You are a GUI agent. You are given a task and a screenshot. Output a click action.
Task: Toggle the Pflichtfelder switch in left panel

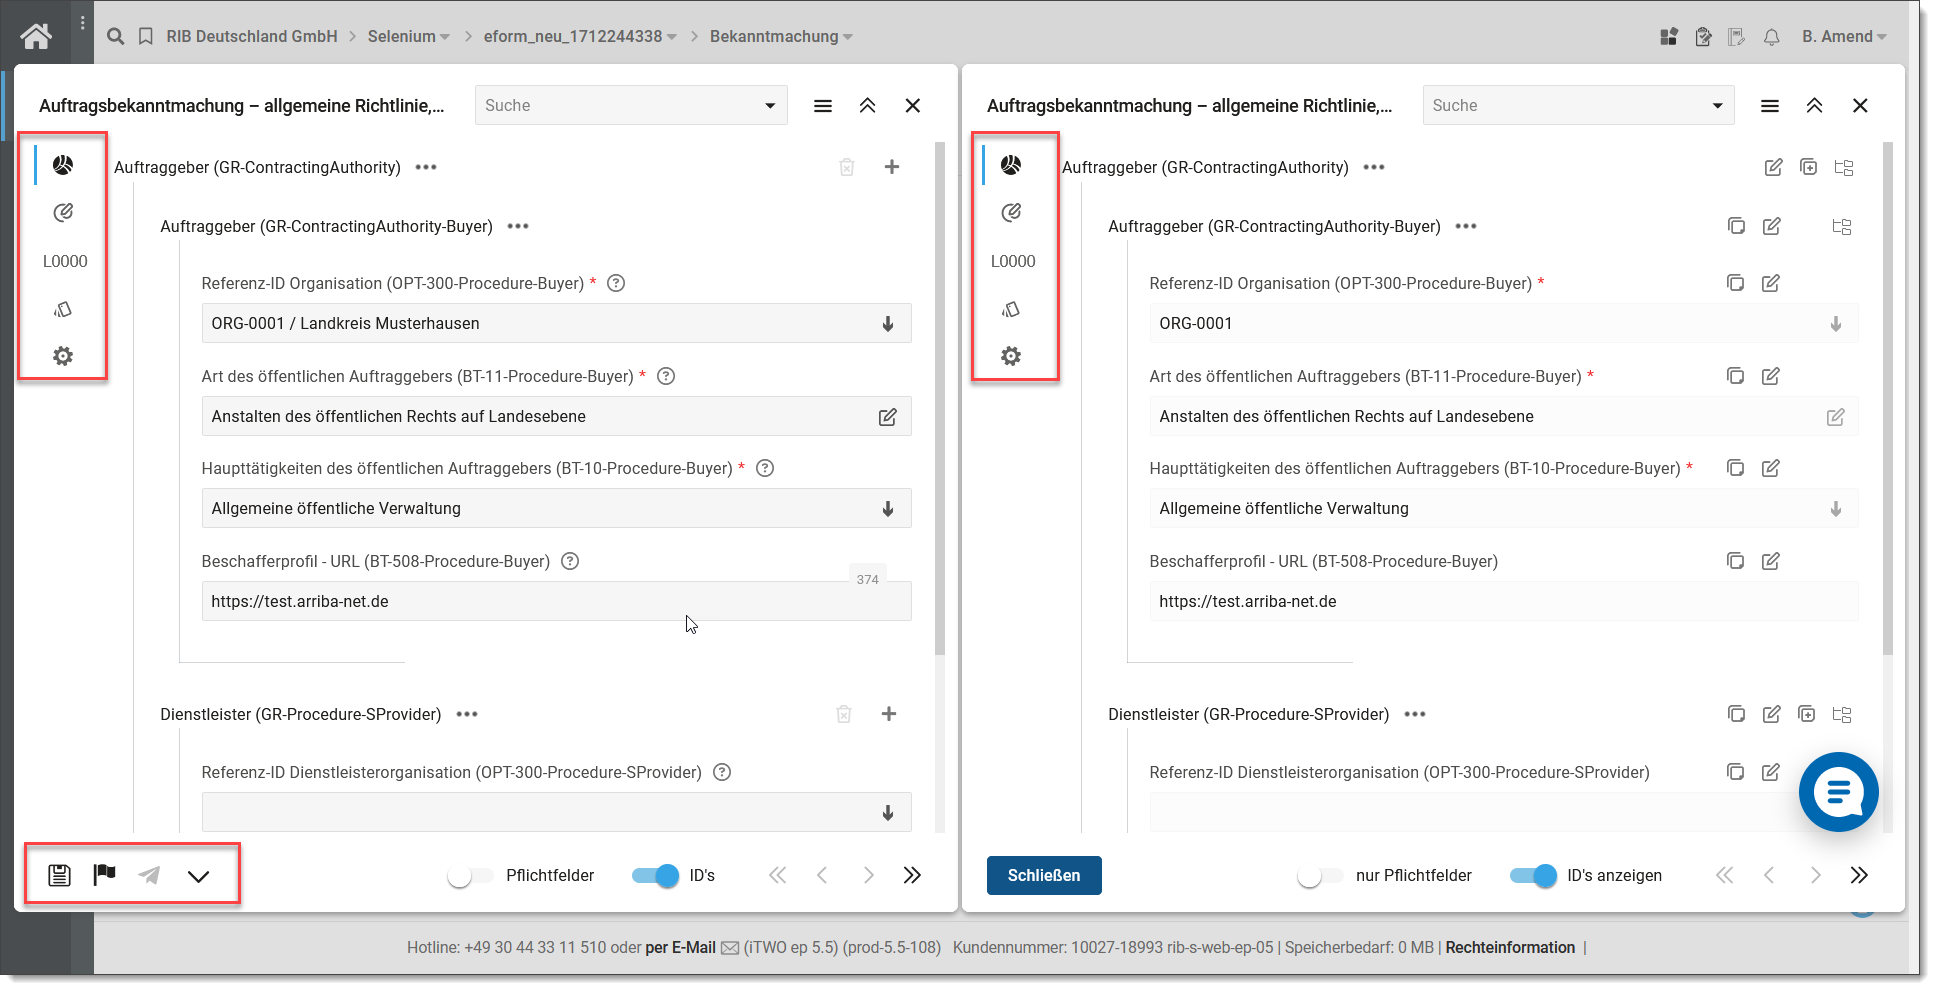point(471,876)
